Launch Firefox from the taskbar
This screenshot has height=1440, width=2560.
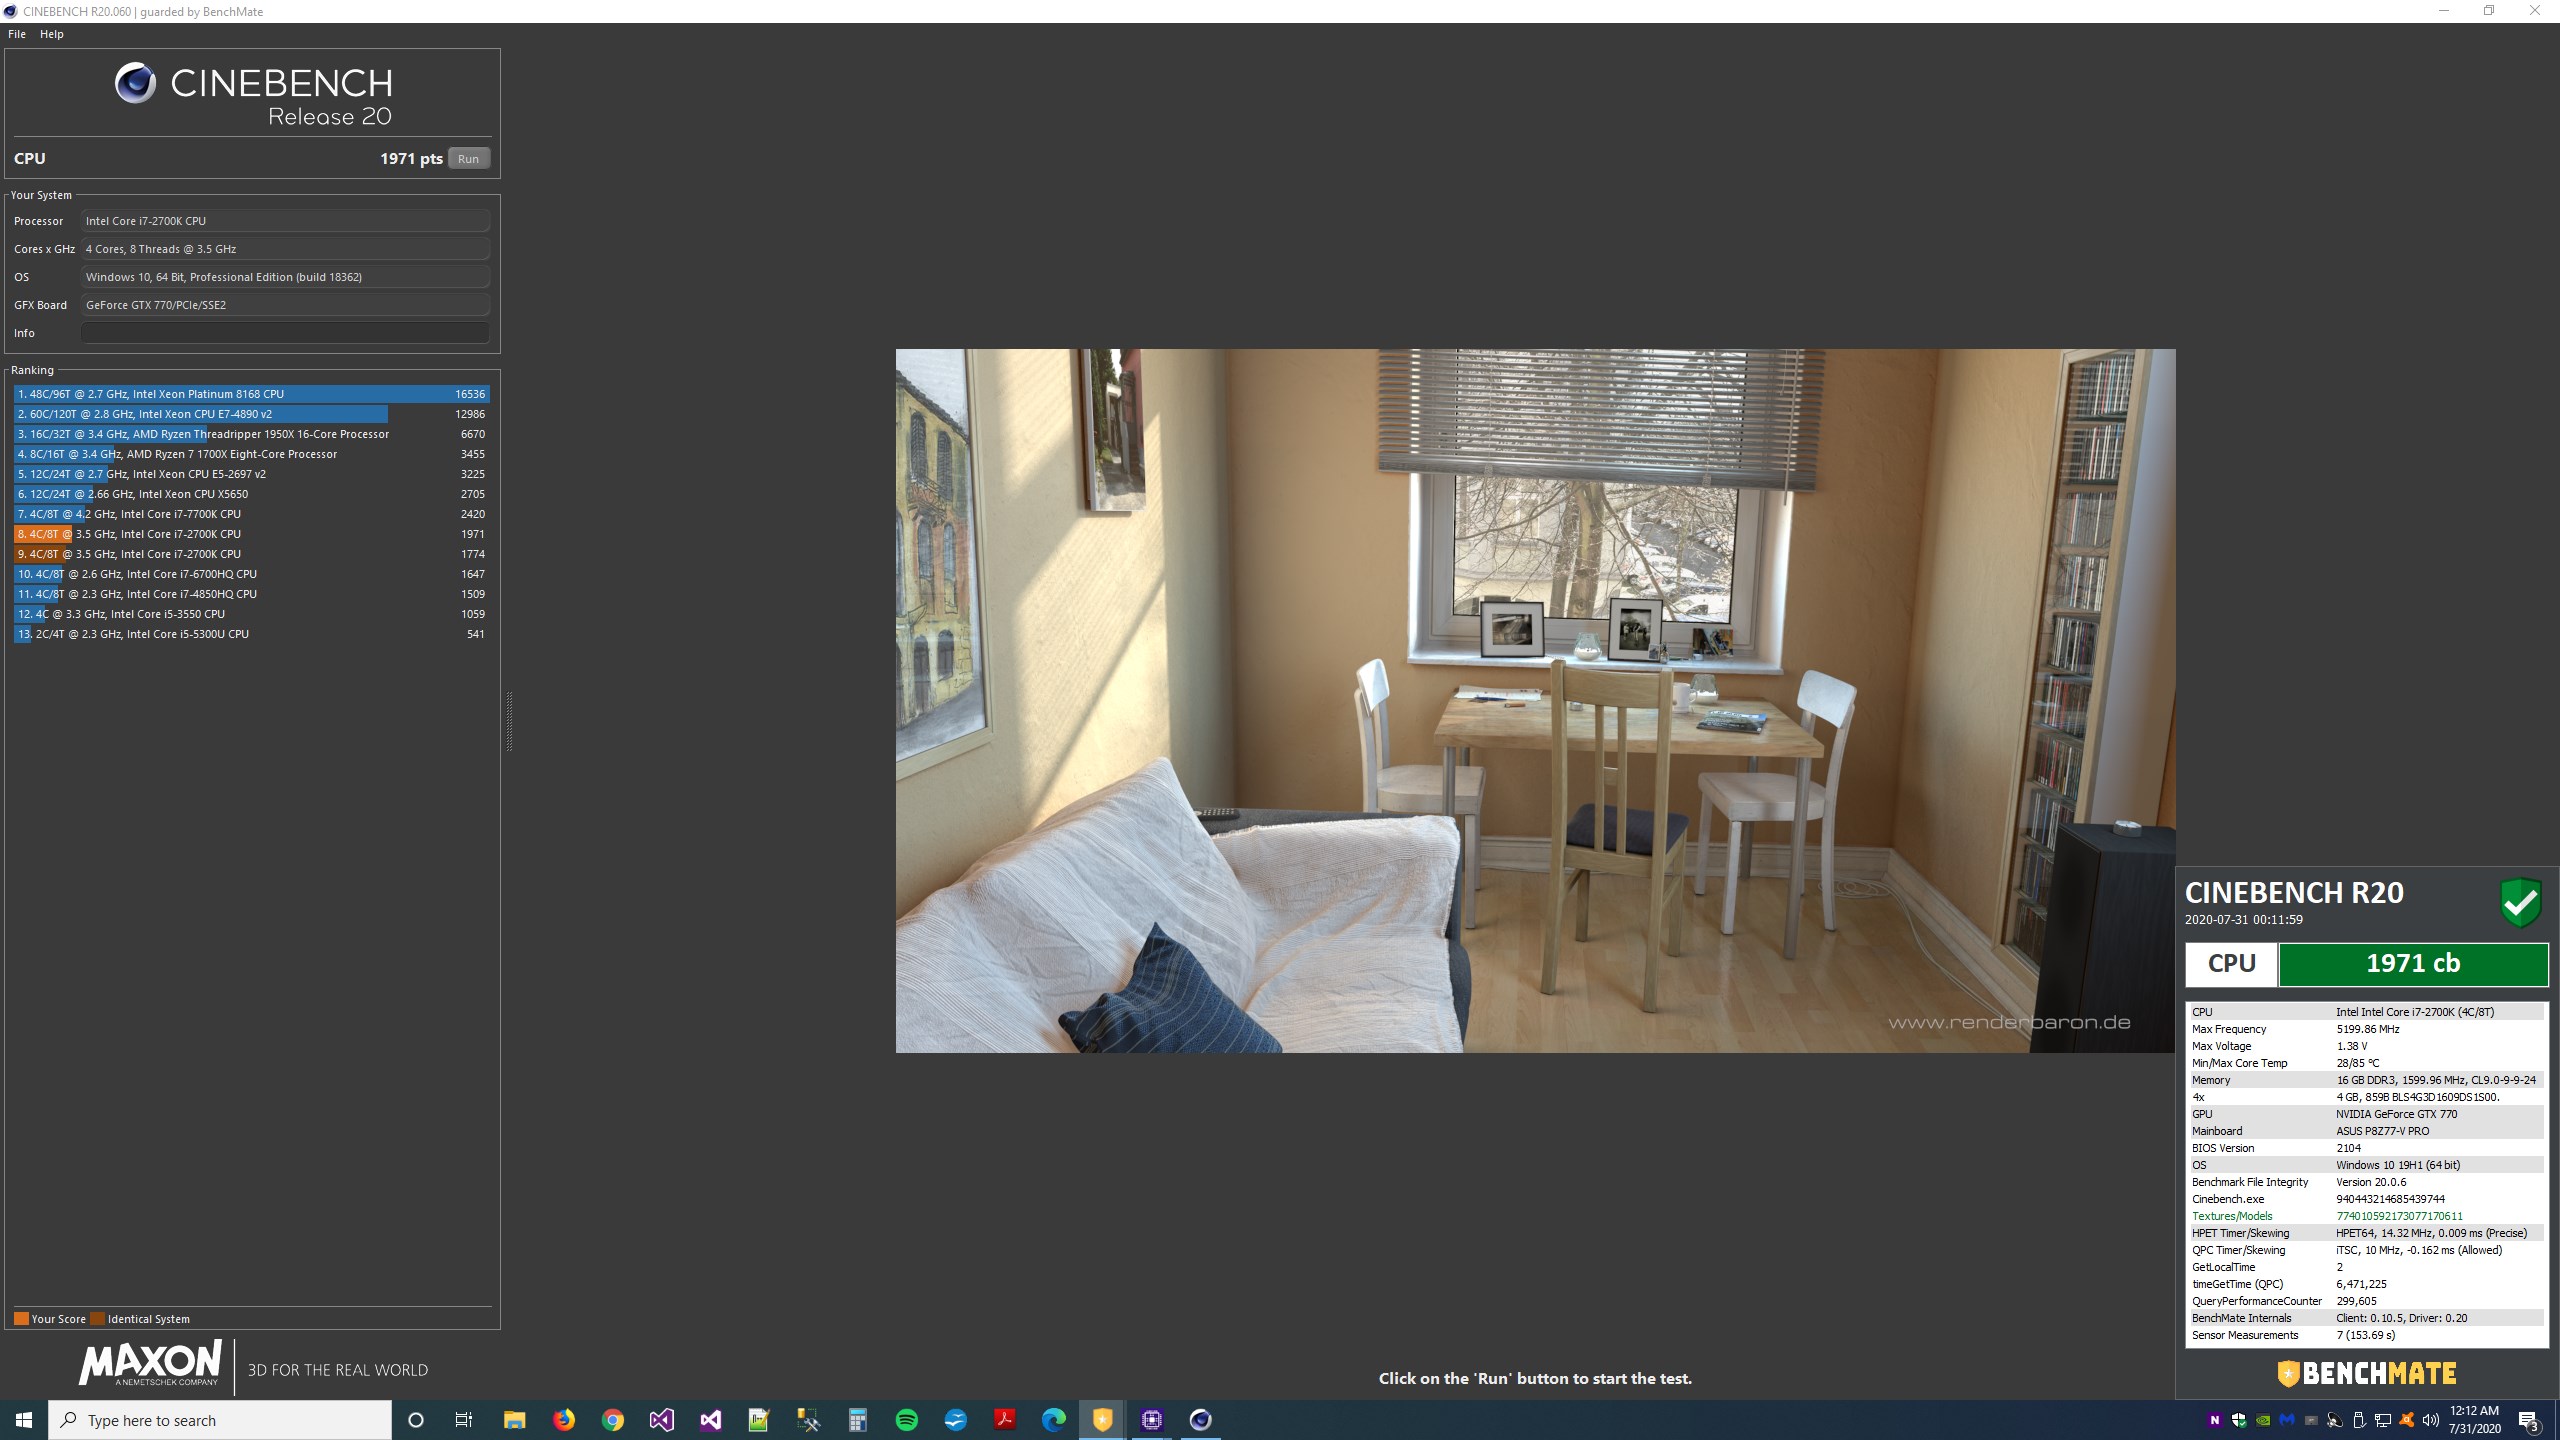pos(564,1420)
